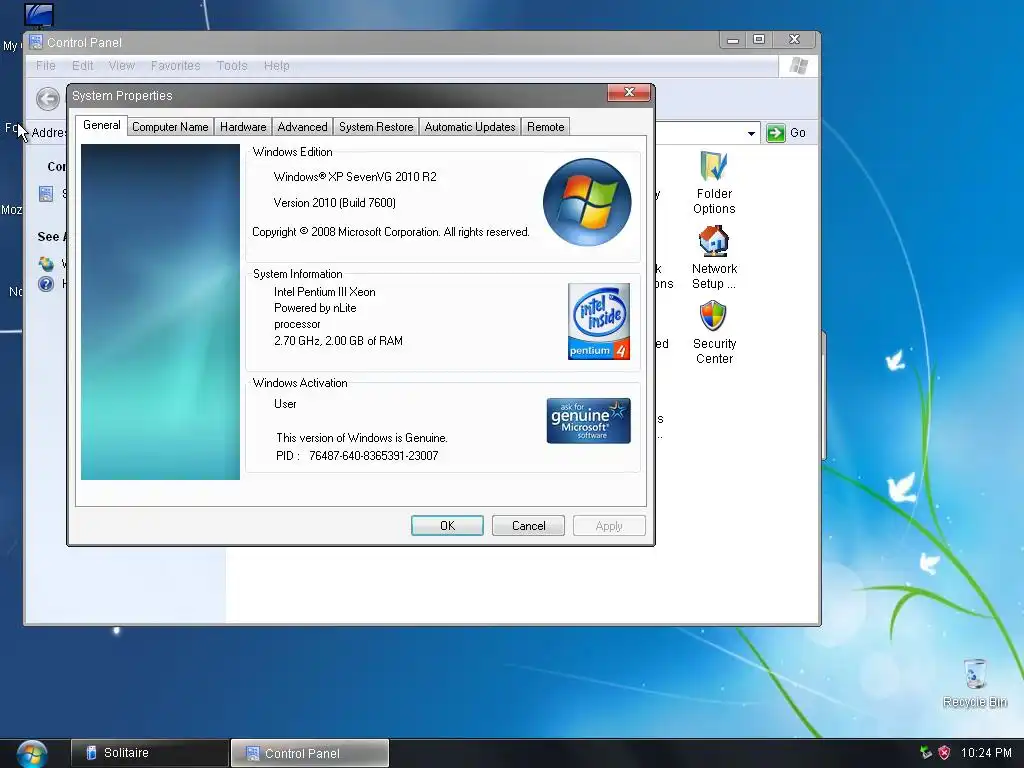
Task: Select the Remote tab
Action: pos(545,127)
